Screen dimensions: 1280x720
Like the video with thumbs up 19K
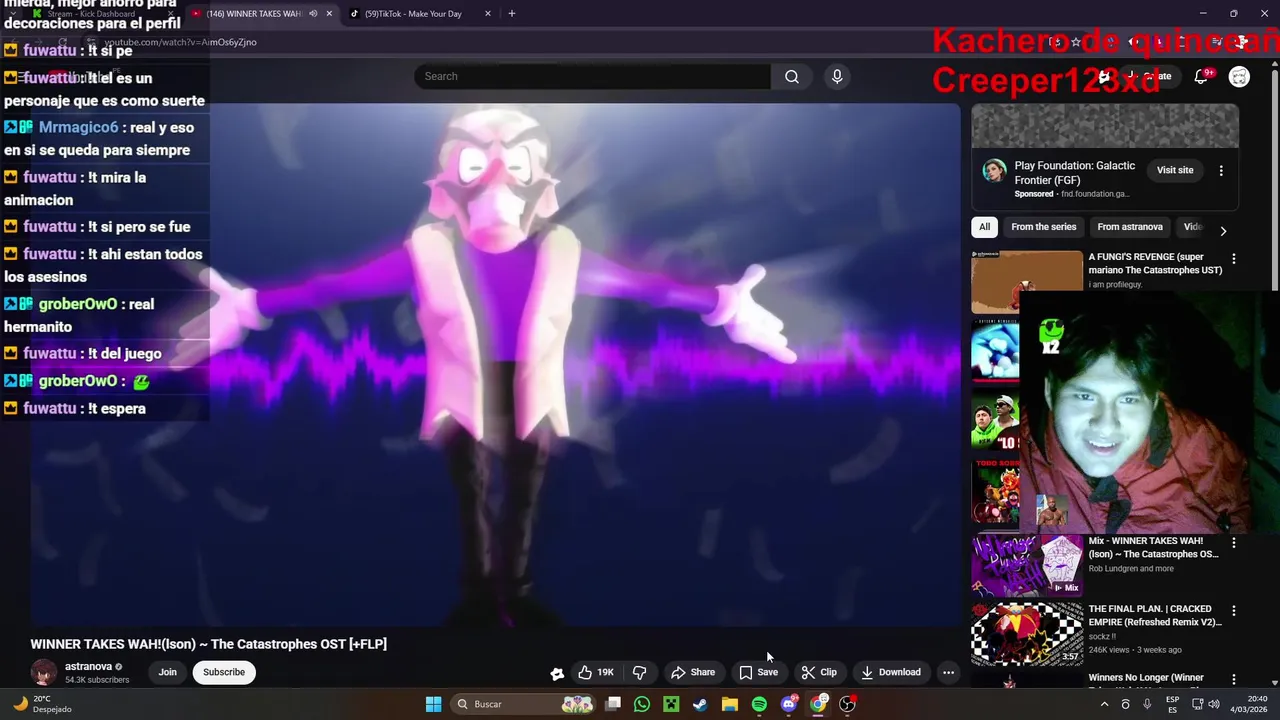pos(596,672)
